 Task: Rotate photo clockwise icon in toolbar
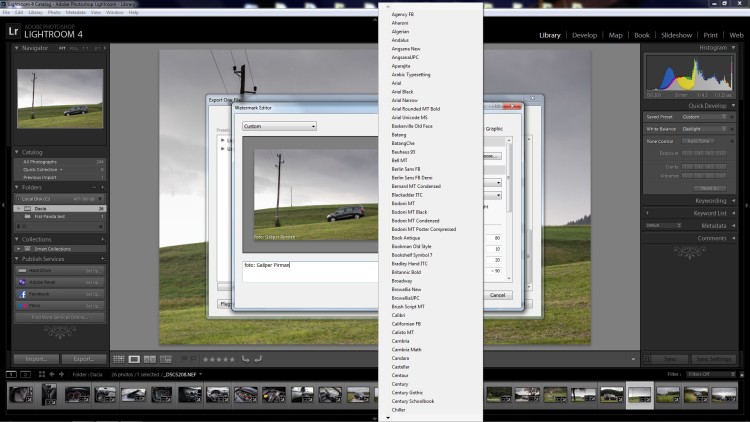(258, 359)
